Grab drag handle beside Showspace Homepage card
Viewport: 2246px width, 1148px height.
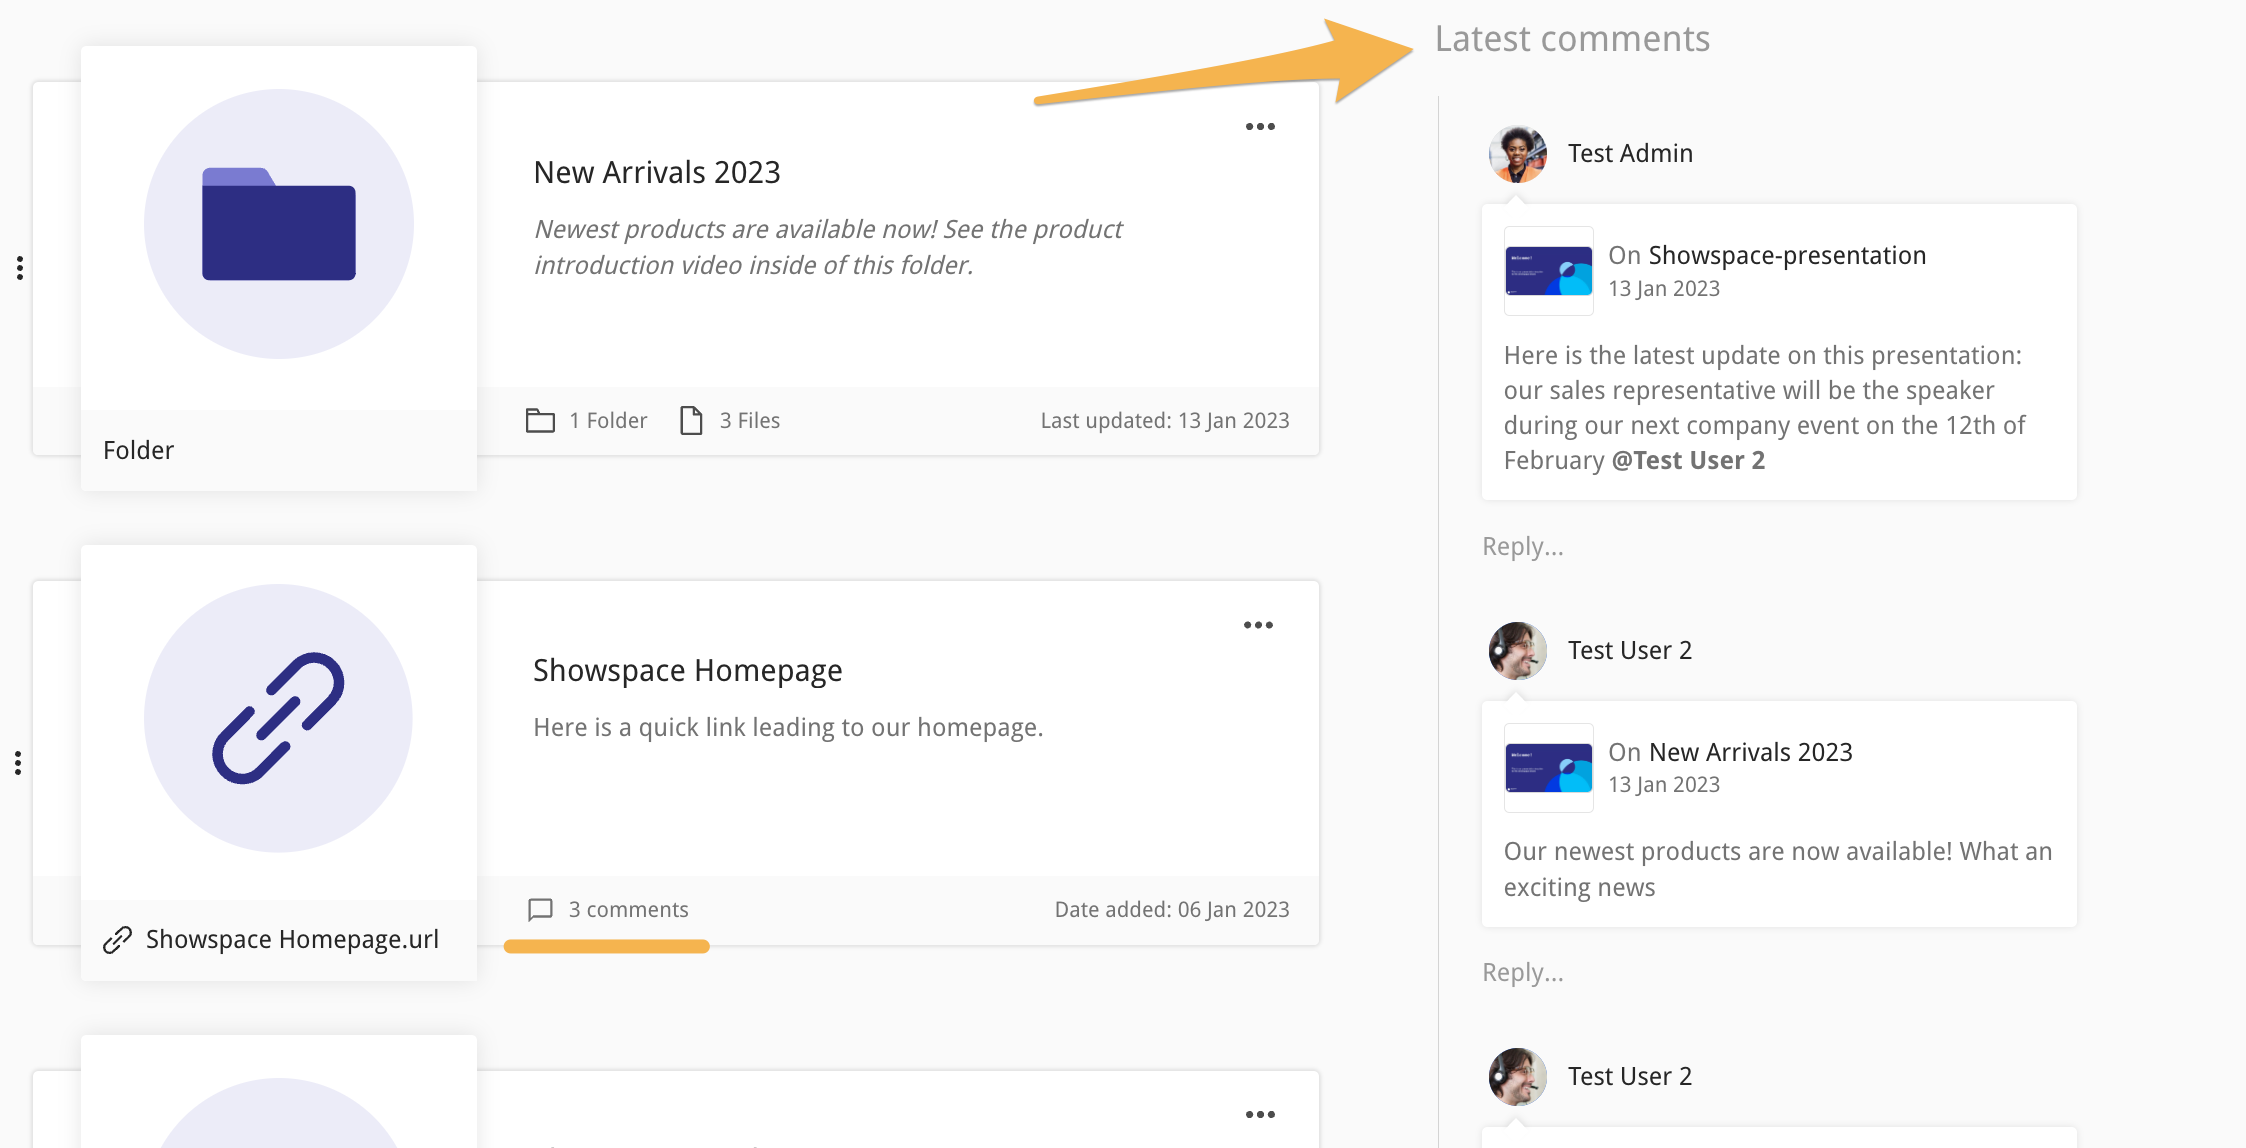(18, 763)
